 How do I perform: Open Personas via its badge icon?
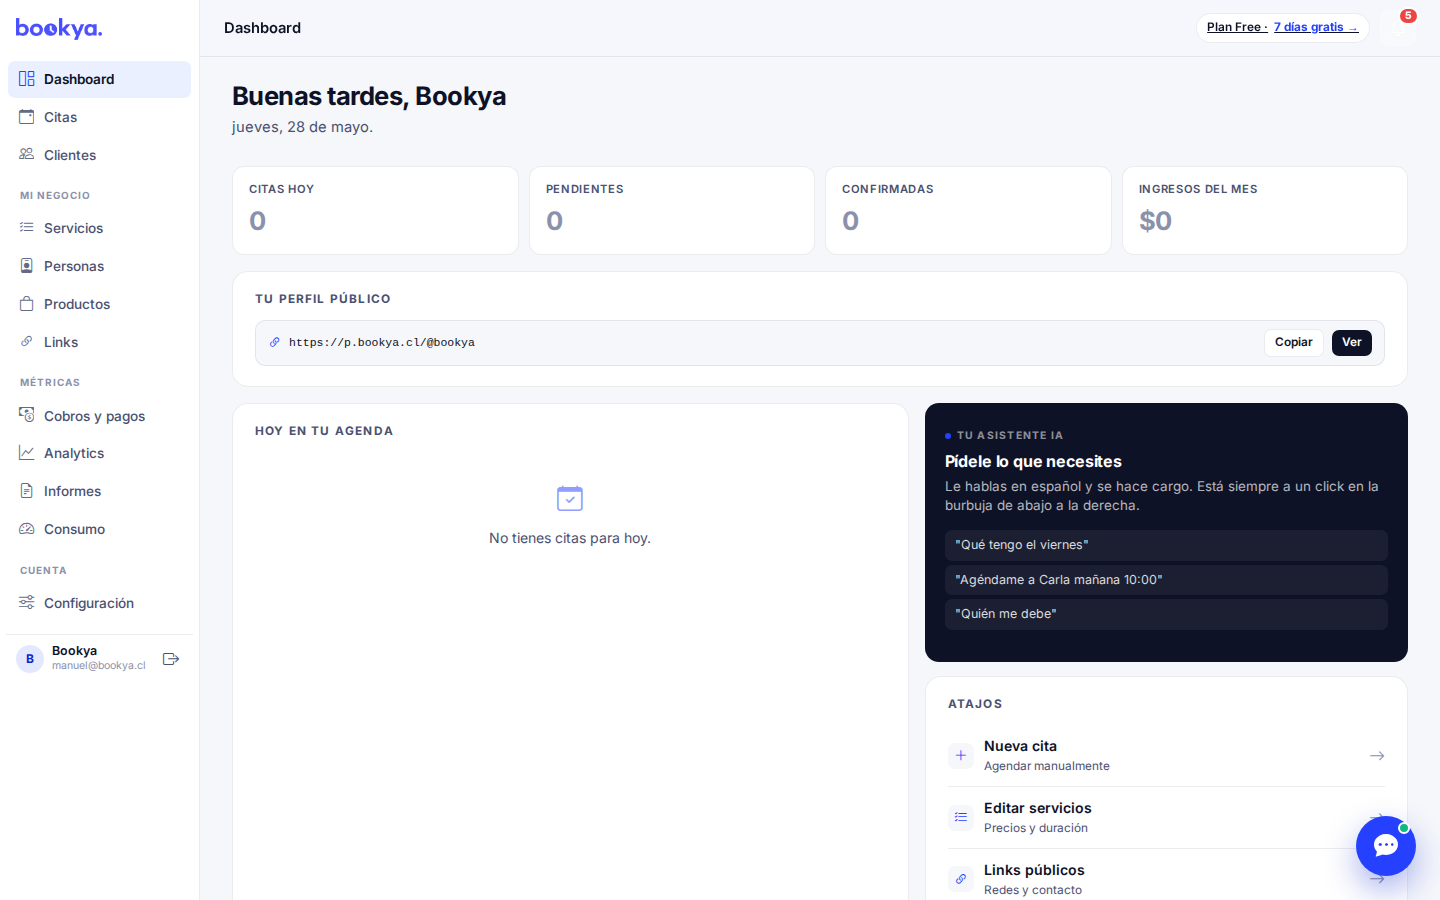(27, 266)
